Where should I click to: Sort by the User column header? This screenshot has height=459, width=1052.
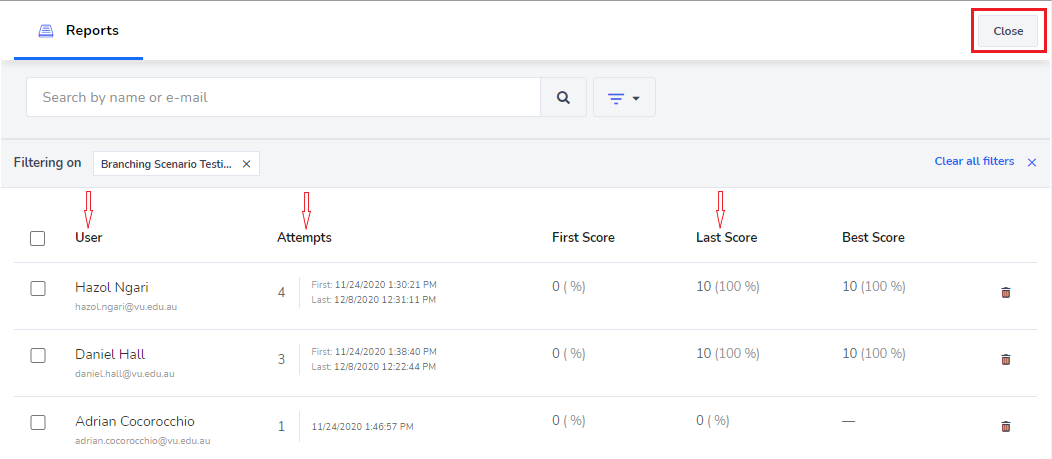click(89, 238)
